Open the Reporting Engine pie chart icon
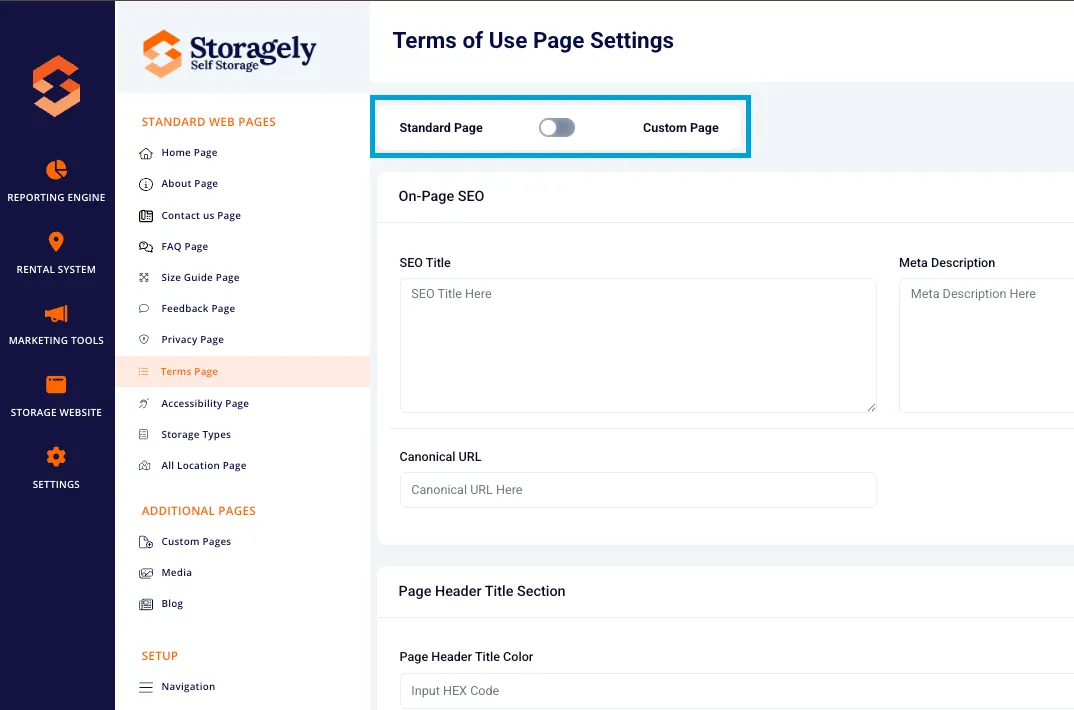Viewport: 1074px width, 710px height. click(56, 169)
